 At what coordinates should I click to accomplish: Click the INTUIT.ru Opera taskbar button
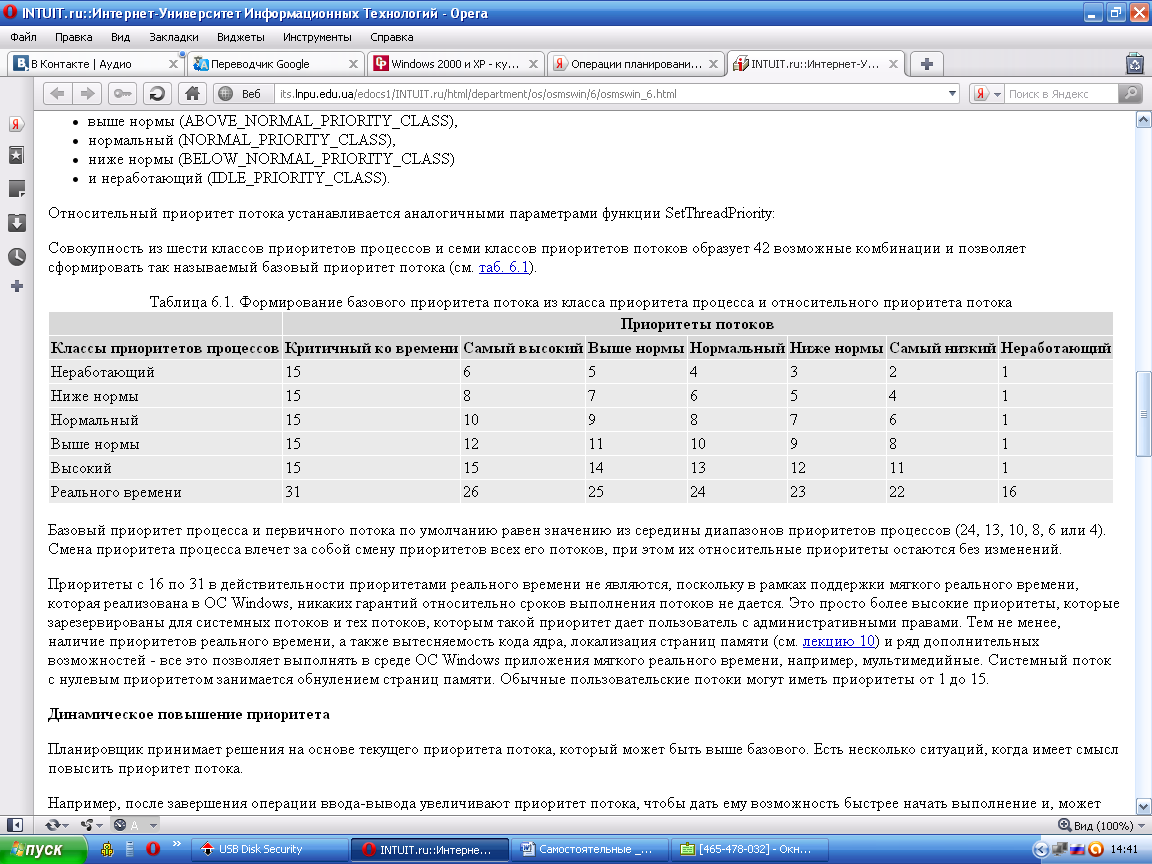coord(429,849)
